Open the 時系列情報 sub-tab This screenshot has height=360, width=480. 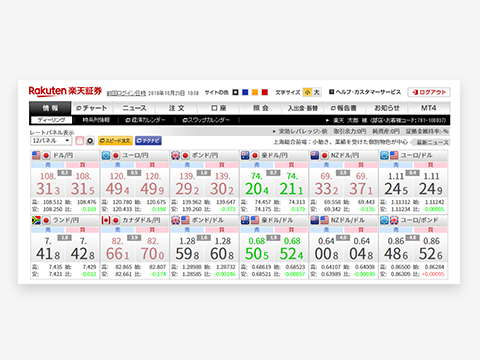coord(96,120)
